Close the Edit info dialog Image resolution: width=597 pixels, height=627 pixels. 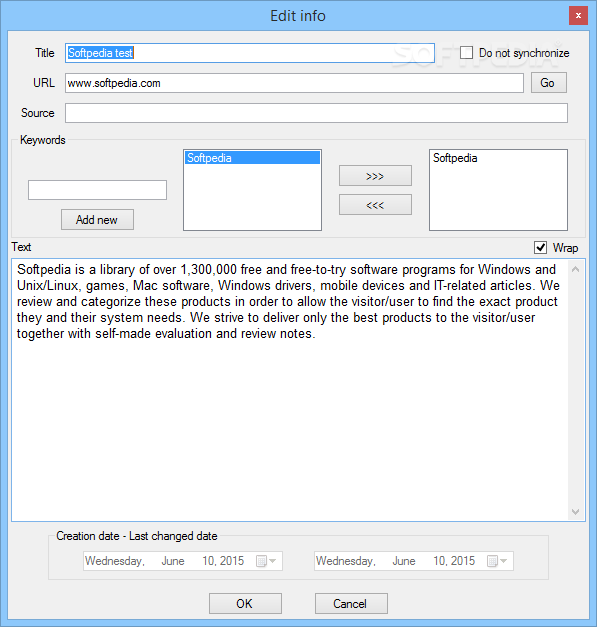pyautogui.click(x=578, y=16)
